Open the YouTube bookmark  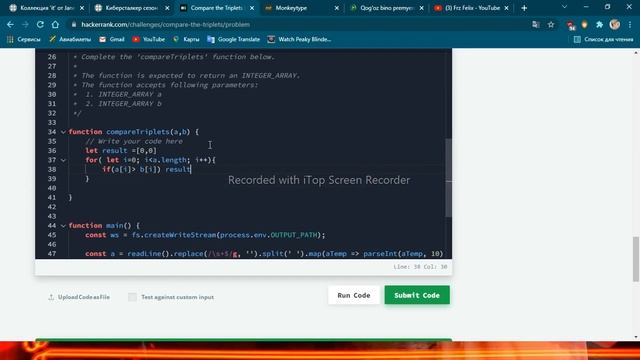point(149,39)
